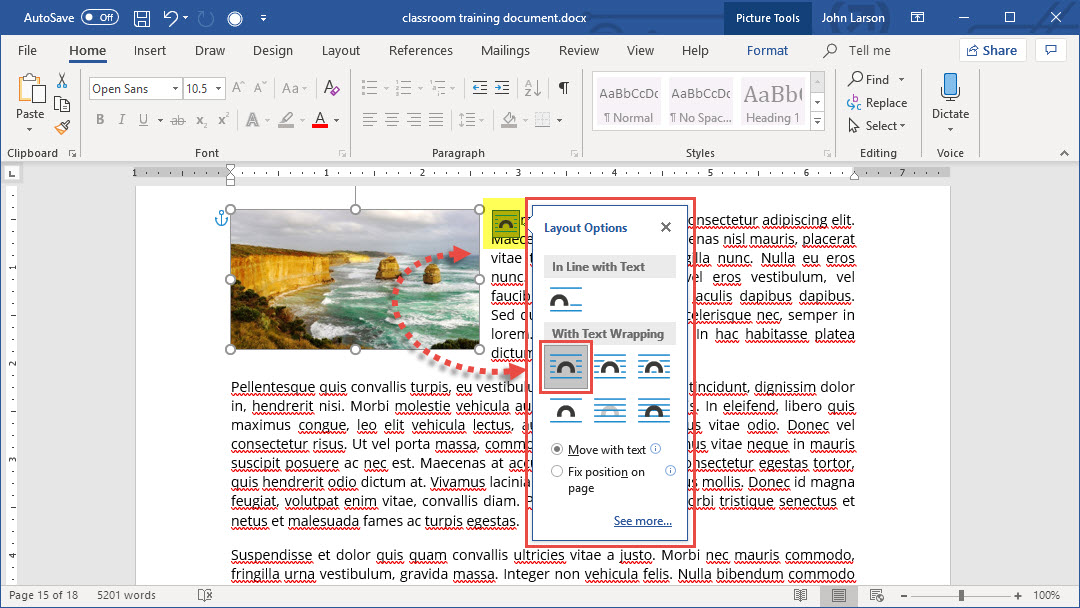Select Fix position on page option

click(x=558, y=471)
